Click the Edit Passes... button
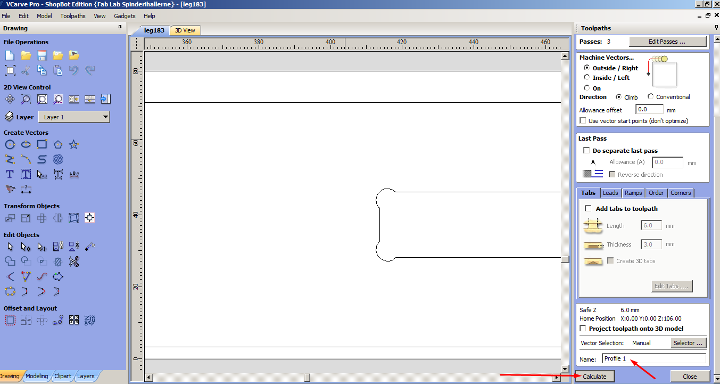The width and height of the screenshot is (720, 384). (667, 41)
